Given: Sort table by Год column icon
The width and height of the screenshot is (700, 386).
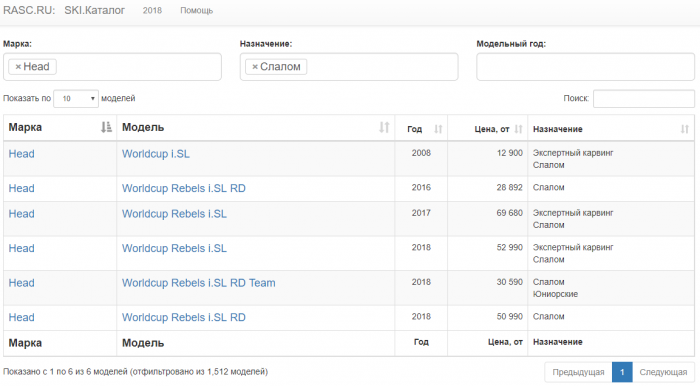Looking at the screenshot, I should [x=438, y=129].
